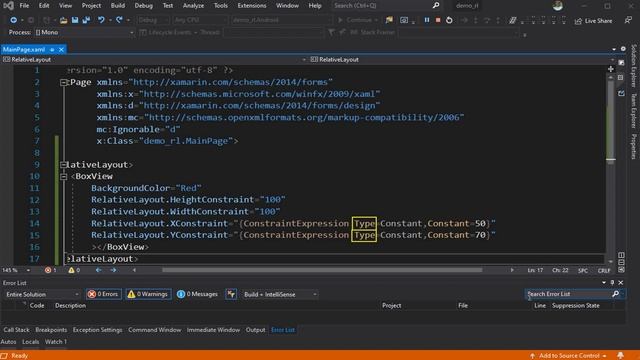The width and height of the screenshot is (640, 360).
Task: Open the Analyze menu
Action: click(x=193, y=6)
